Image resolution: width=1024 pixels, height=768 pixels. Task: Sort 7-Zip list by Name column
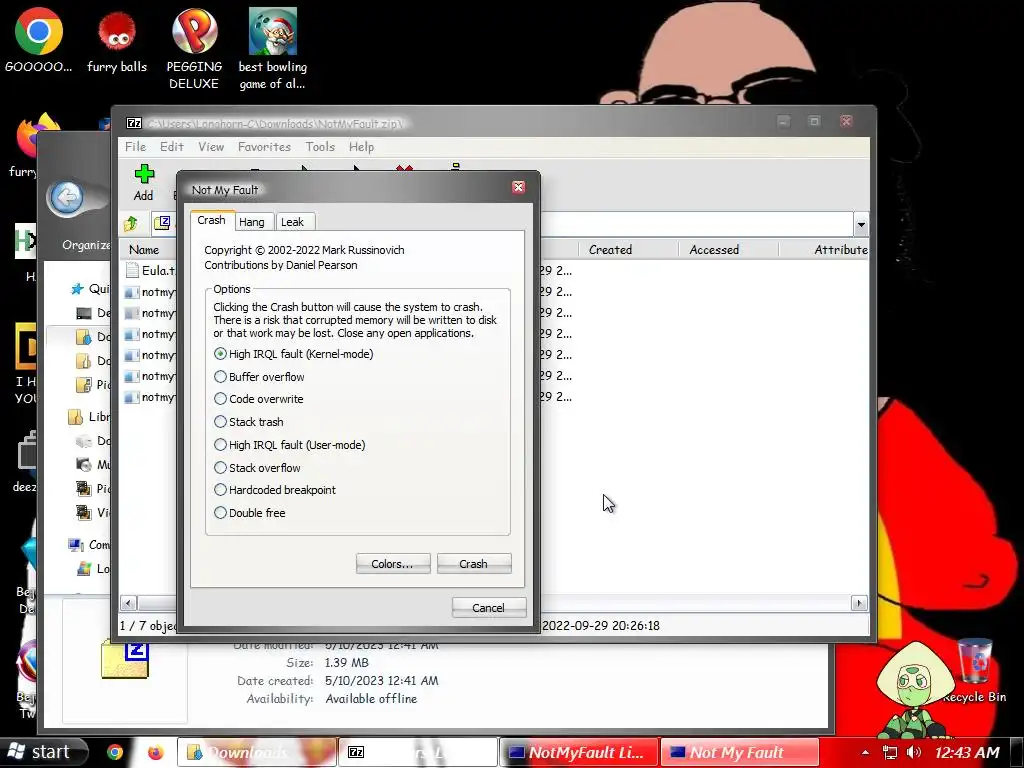point(149,249)
